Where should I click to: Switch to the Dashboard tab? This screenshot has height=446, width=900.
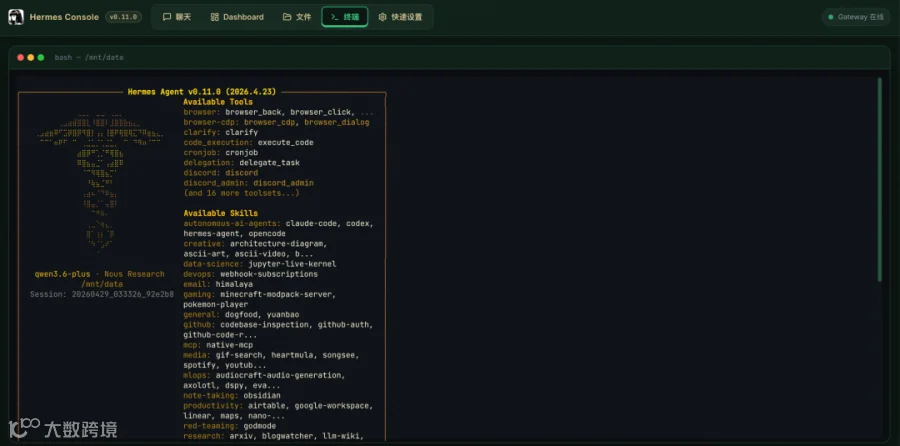click(236, 17)
